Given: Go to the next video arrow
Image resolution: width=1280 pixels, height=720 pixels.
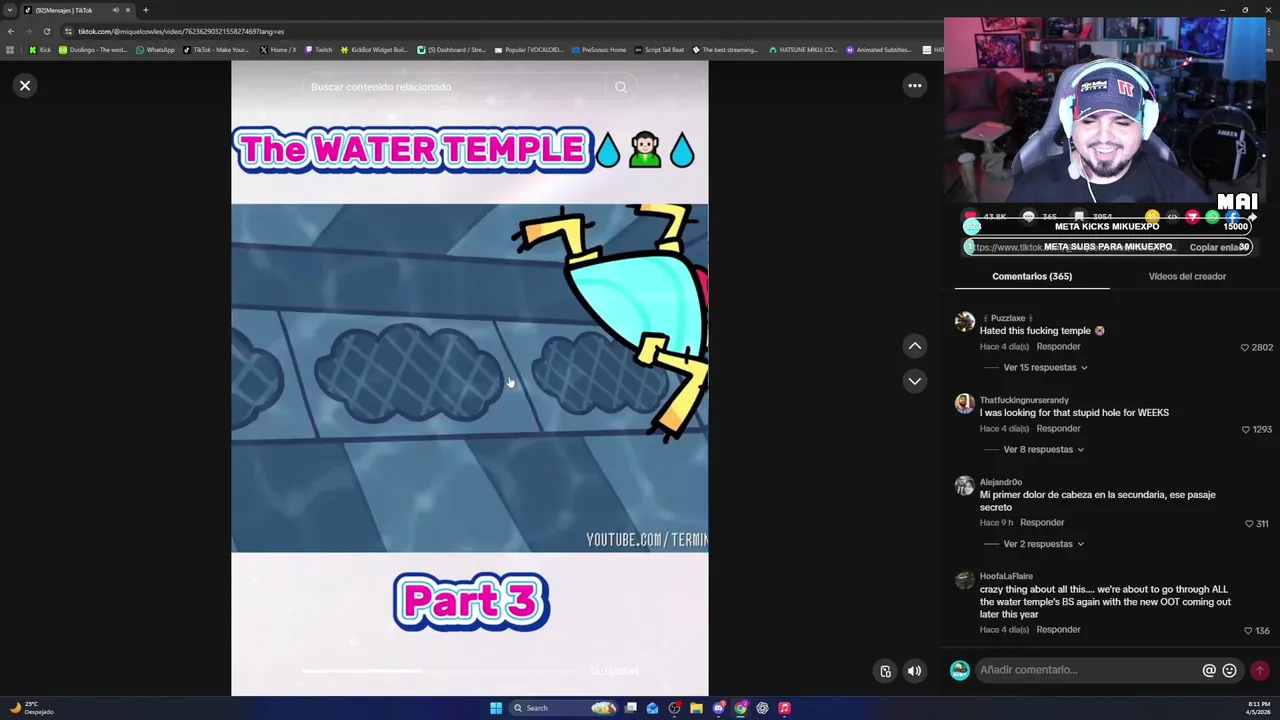Looking at the screenshot, I should (x=914, y=381).
